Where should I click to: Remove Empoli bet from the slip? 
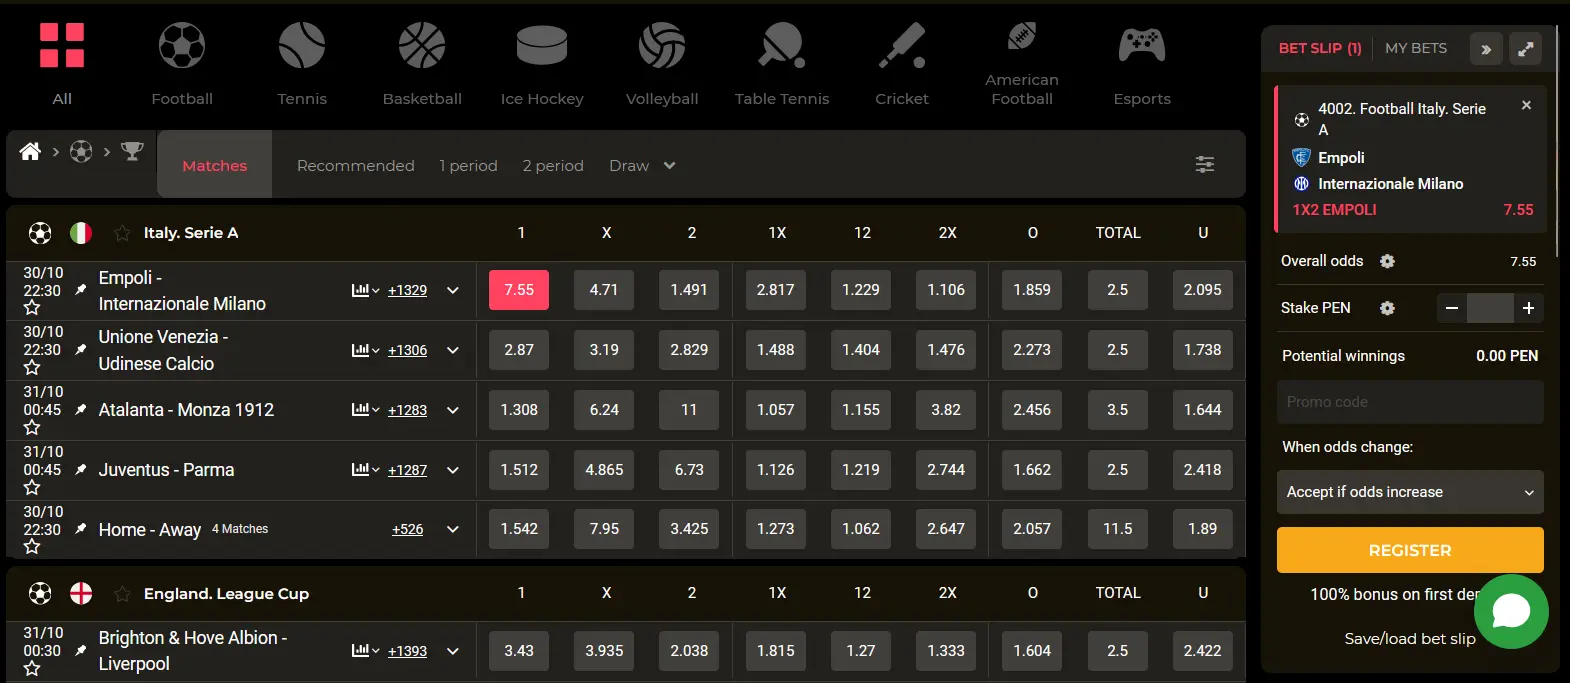pos(1526,105)
